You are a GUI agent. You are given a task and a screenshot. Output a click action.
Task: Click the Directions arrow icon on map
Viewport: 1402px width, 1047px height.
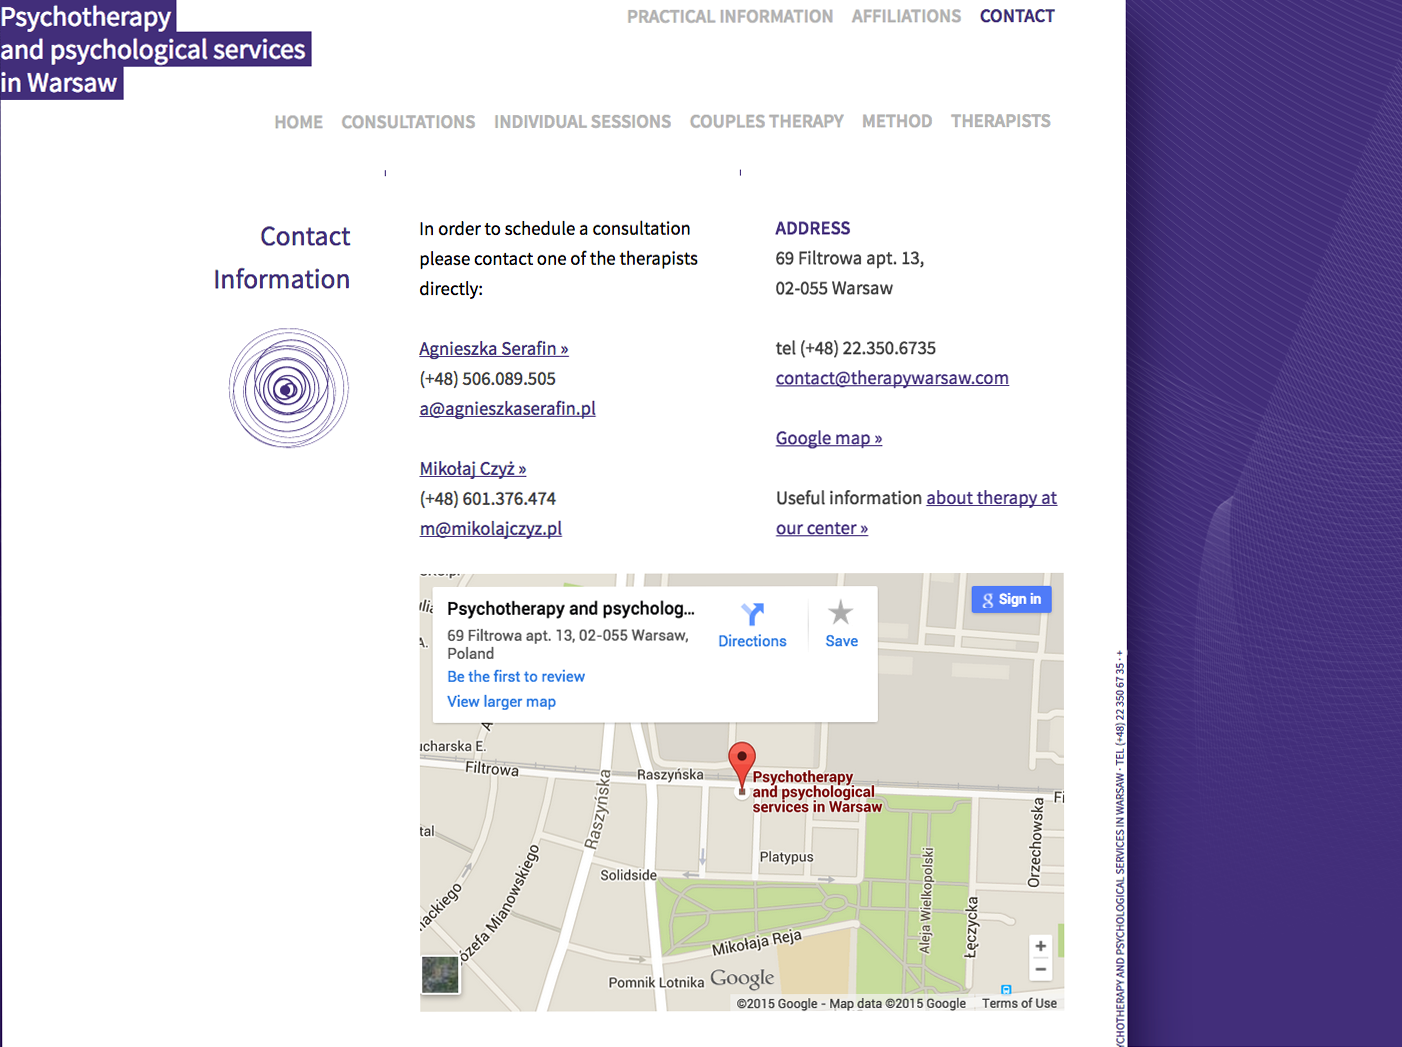[752, 614]
